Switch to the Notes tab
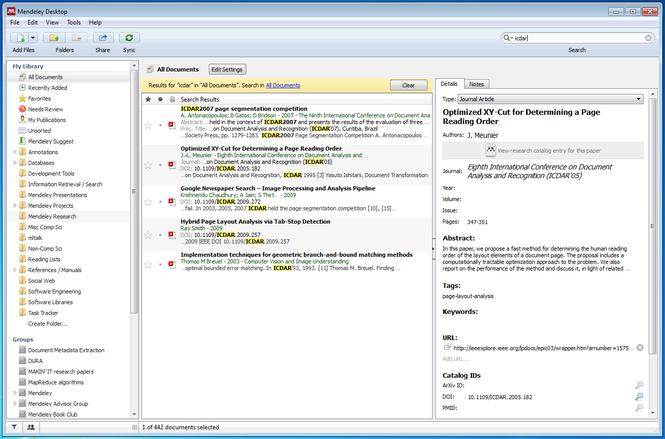This screenshot has height=439, width=665. pos(476,84)
